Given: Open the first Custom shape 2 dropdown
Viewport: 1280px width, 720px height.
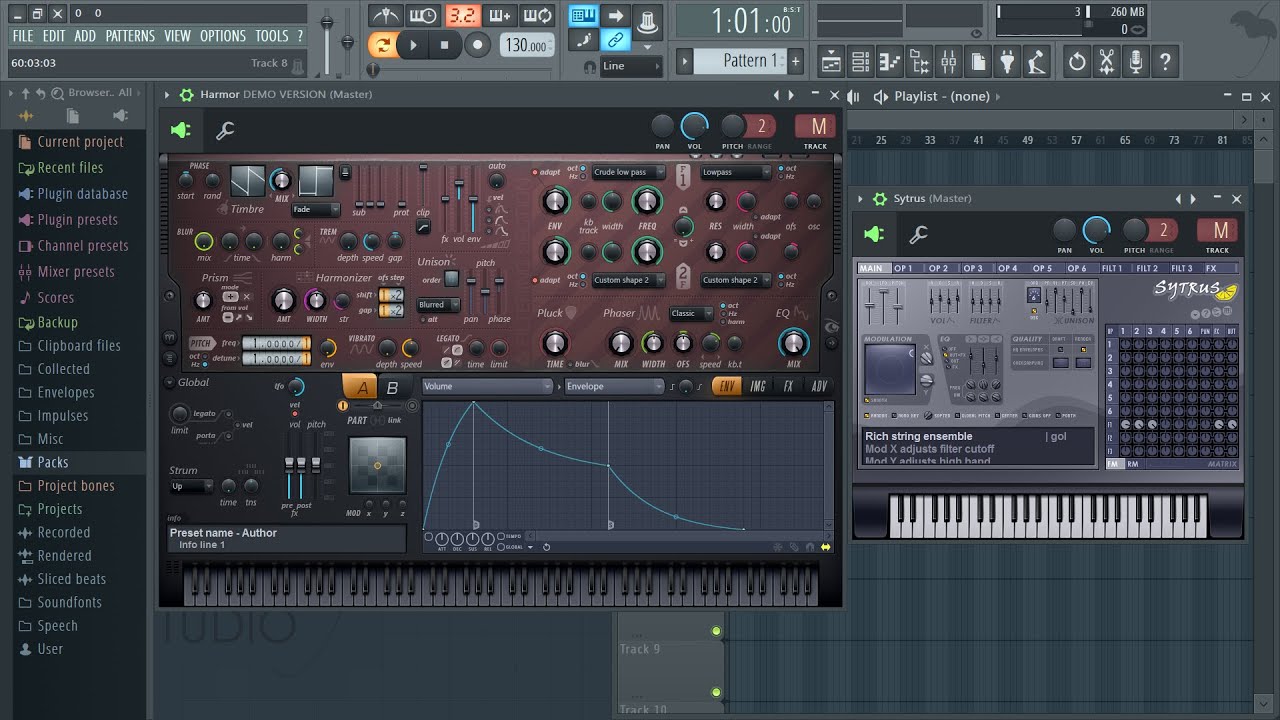Looking at the screenshot, I should 628,280.
